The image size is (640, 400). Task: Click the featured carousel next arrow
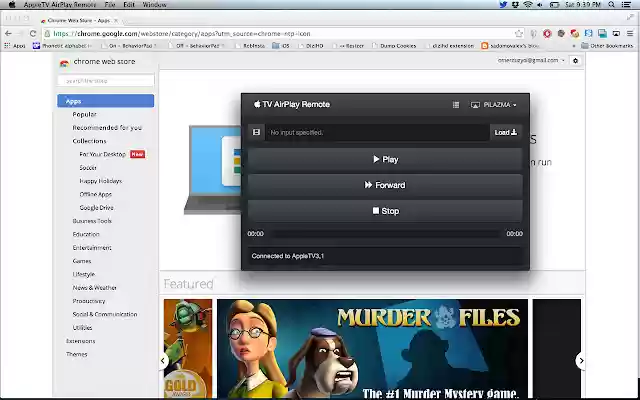(581, 361)
